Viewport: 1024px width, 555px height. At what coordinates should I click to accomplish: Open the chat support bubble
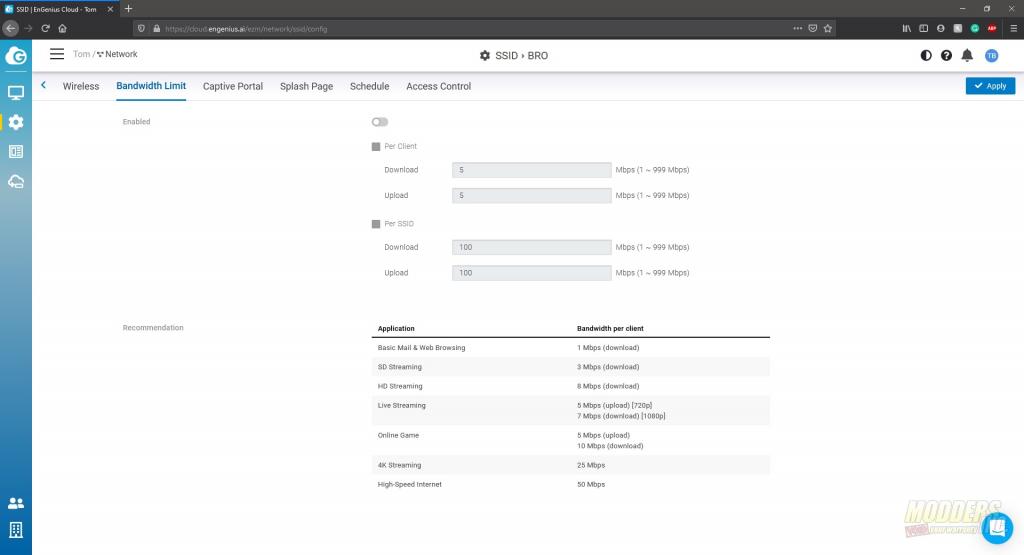point(996,527)
